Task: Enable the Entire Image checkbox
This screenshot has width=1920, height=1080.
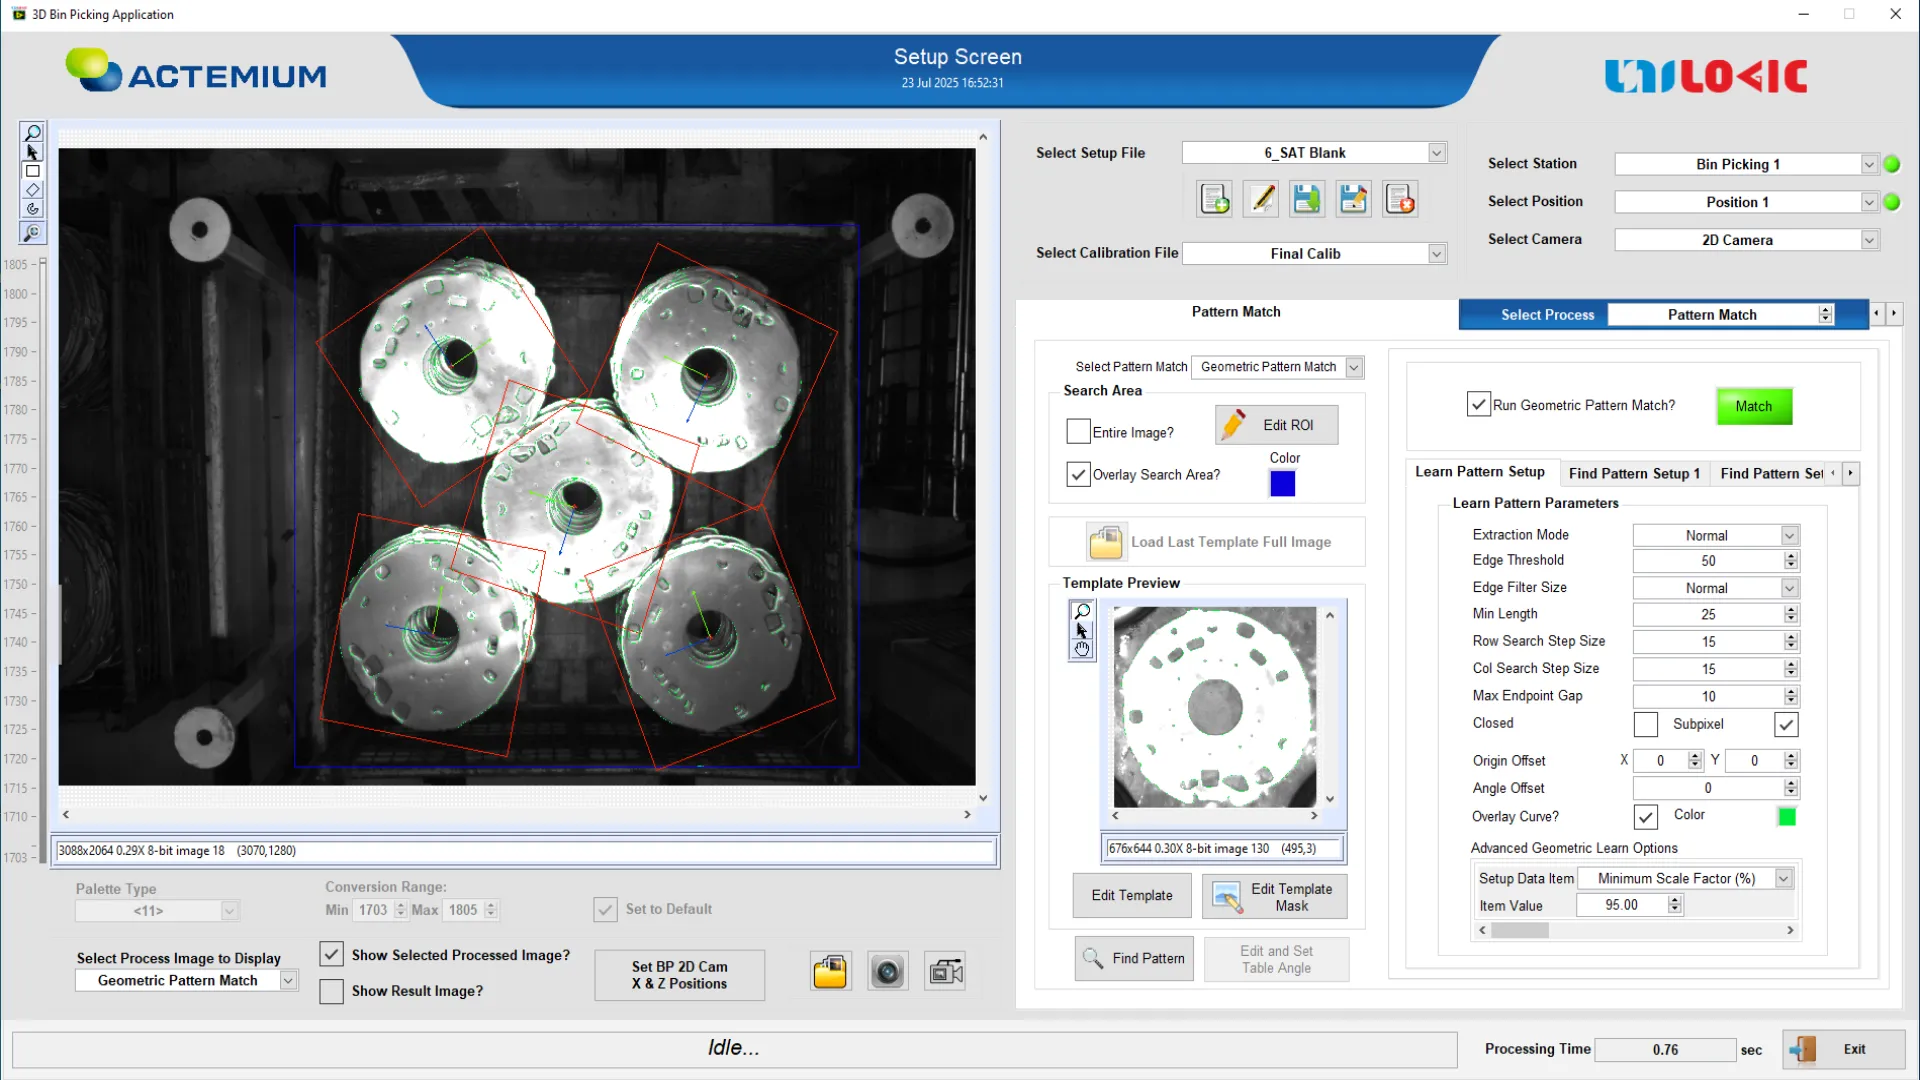Action: (x=1078, y=432)
